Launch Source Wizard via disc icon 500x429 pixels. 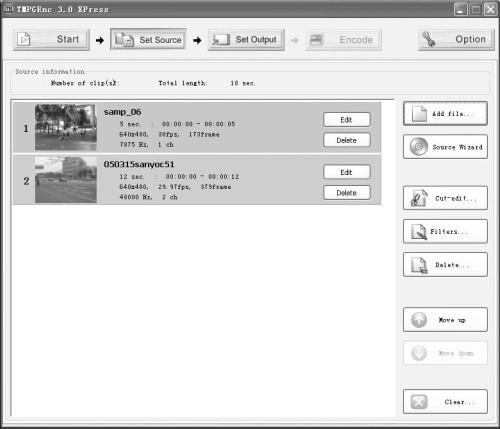[419, 147]
